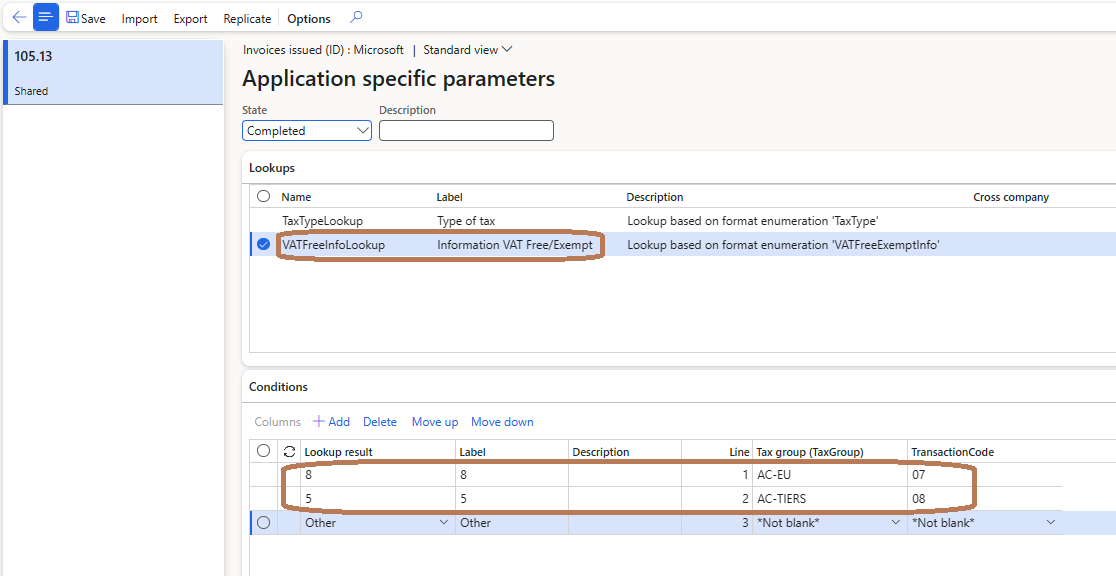Open the Lookup result dropdown showing Other
The width and height of the screenshot is (1116, 576).
444,522
